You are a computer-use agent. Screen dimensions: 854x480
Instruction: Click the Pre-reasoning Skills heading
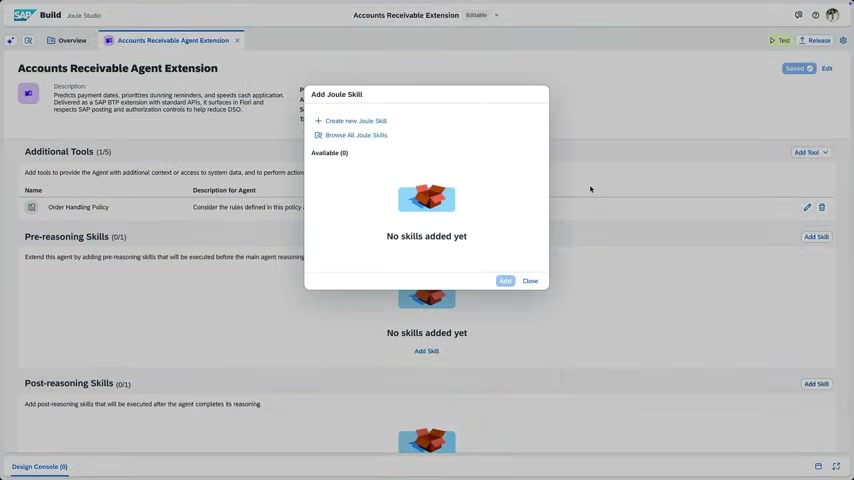(66, 236)
